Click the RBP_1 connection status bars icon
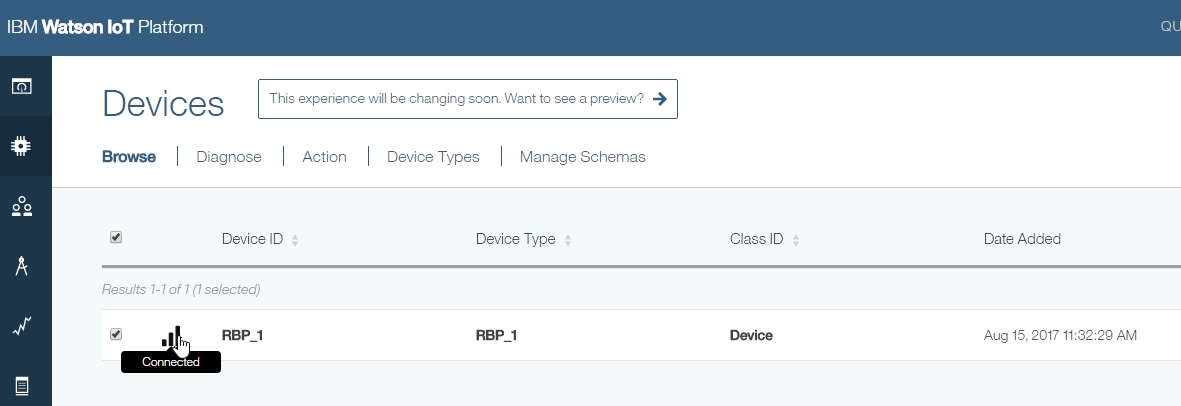The image size is (1181, 406). click(x=172, y=337)
